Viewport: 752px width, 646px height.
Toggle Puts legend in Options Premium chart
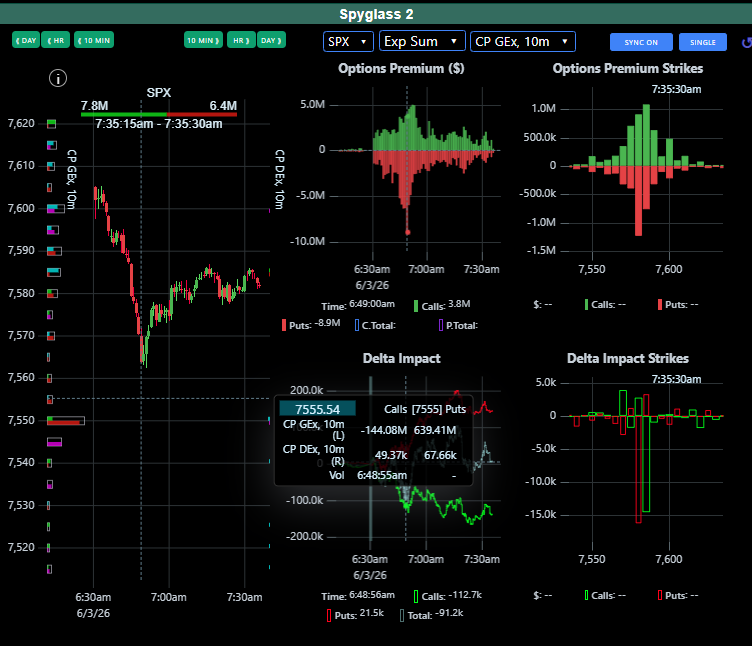(311, 325)
